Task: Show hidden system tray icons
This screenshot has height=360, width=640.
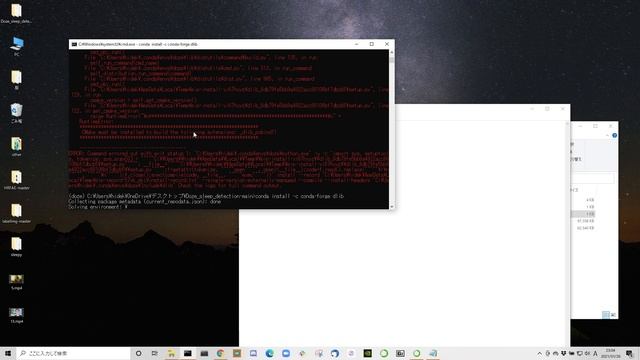Action: click(x=540, y=353)
